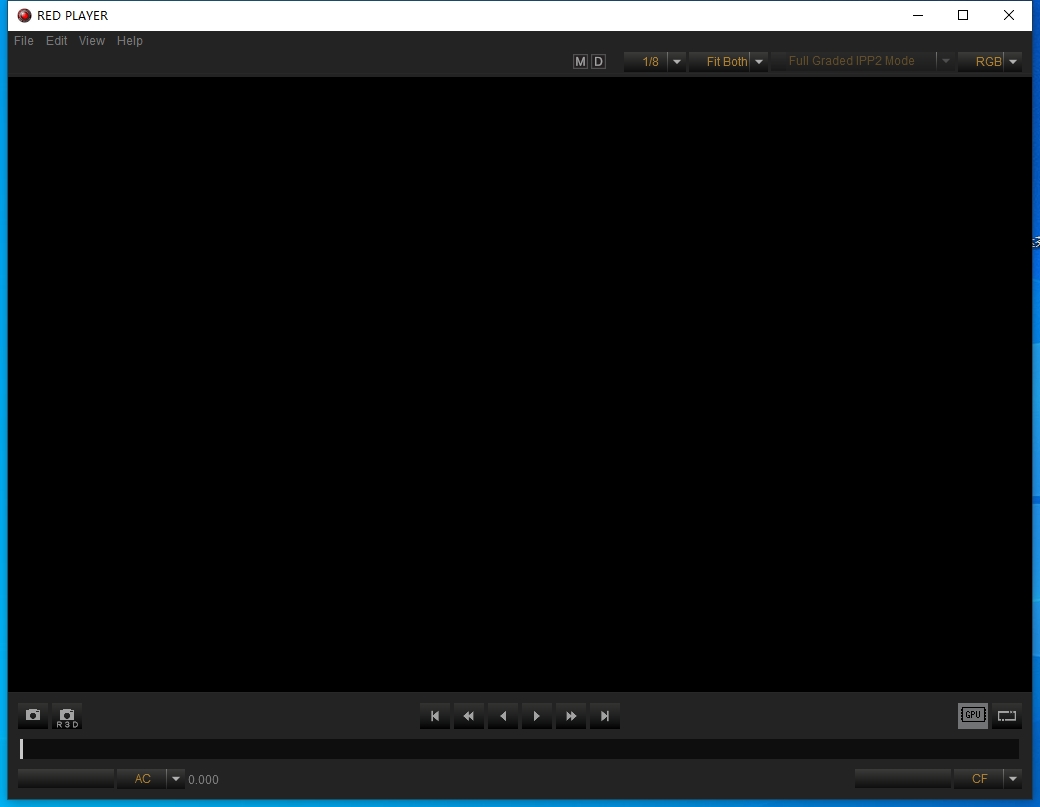Open the File menu

(x=24, y=41)
